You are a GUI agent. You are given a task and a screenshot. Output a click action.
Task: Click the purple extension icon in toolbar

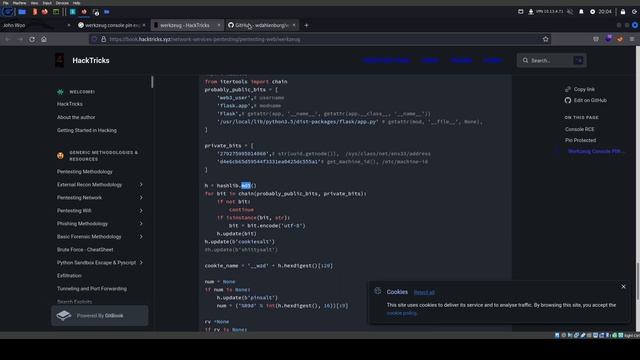(608, 39)
